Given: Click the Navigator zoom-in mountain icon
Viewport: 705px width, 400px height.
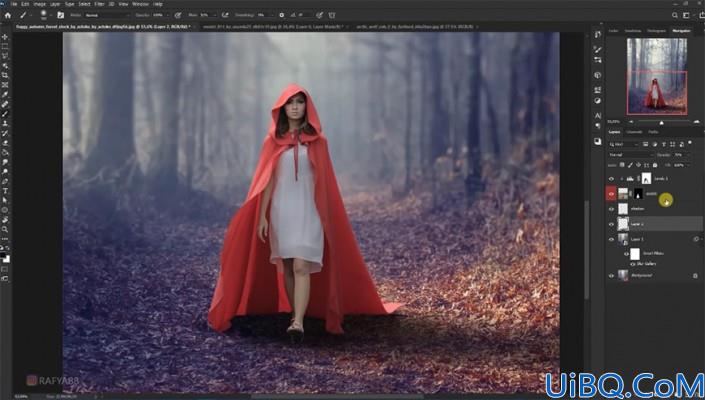Looking at the screenshot, I should click(696, 122).
